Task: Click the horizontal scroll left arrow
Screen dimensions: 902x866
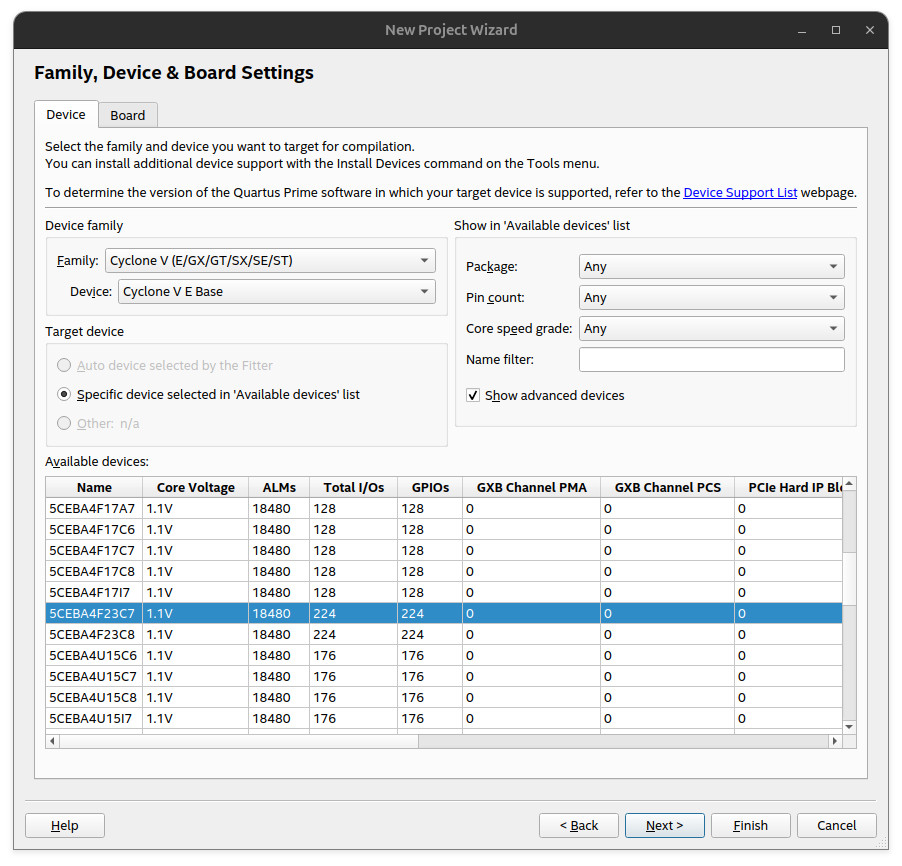Action: [x=53, y=741]
